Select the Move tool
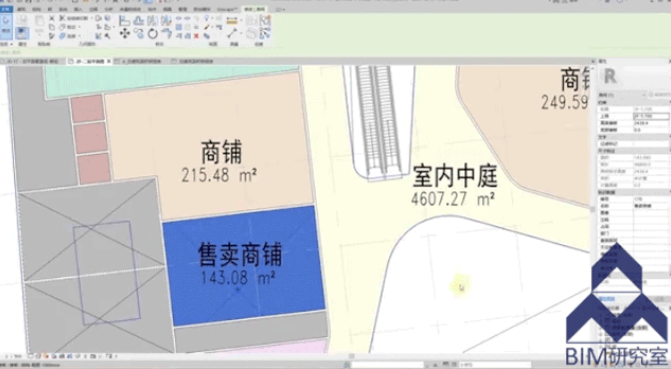 [125, 33]
